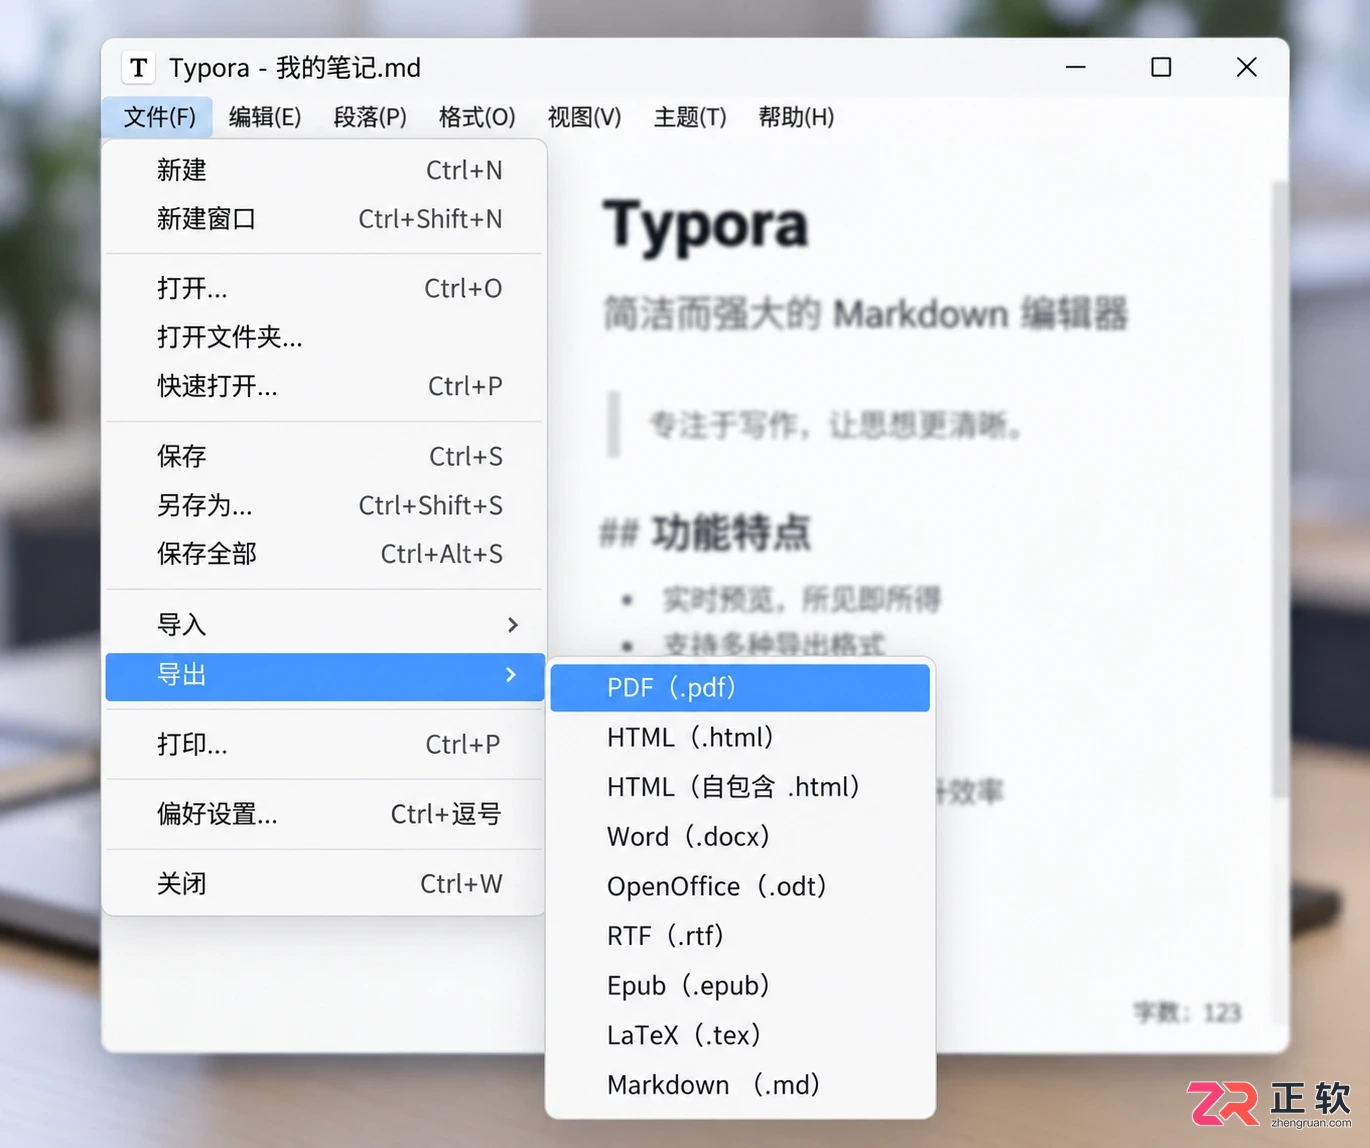Click the 功能特点 heading in the document

point(731,532)
